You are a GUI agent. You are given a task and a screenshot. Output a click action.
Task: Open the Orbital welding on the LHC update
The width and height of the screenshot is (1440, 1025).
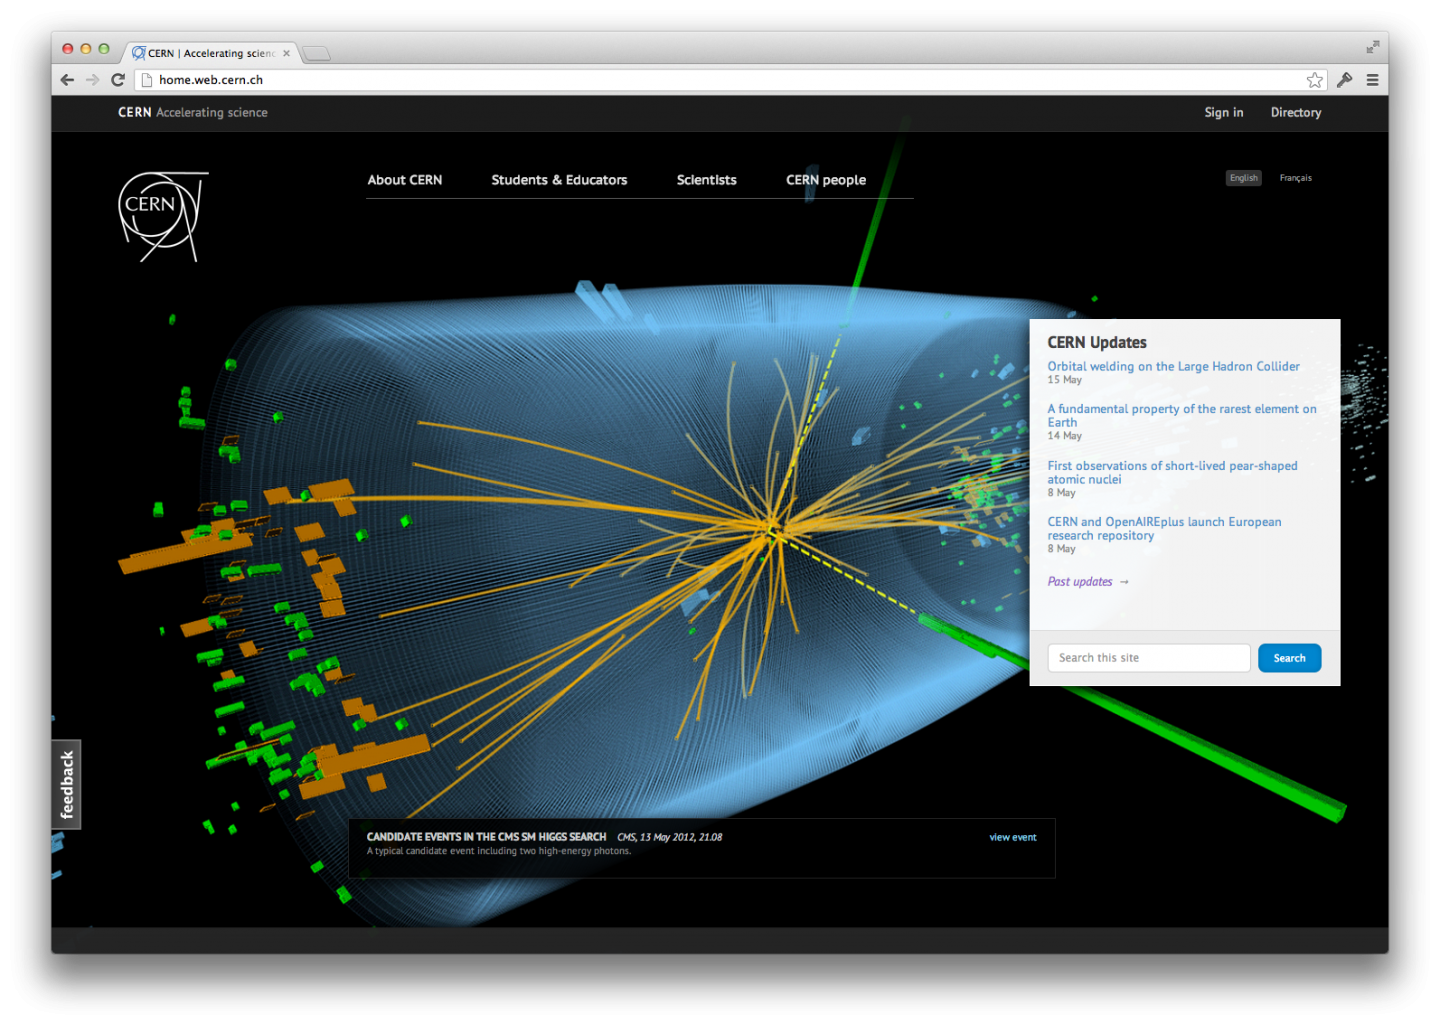point(1173,366)
